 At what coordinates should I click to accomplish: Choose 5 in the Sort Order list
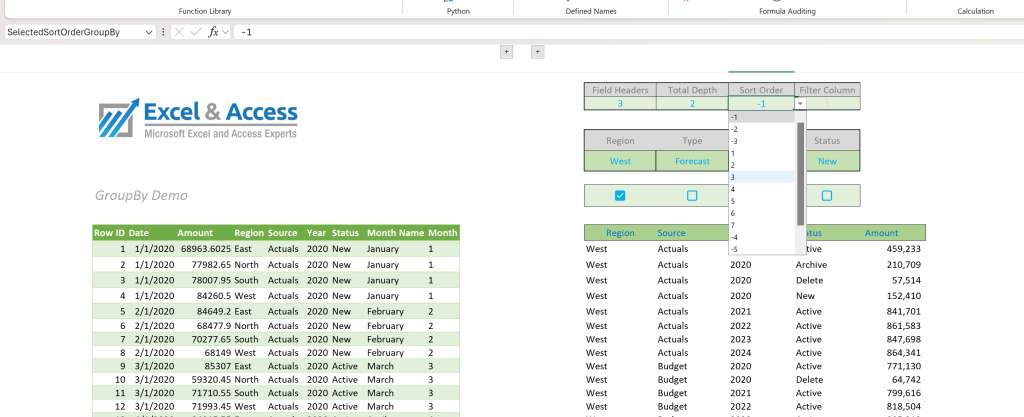[x=762, y=201]
